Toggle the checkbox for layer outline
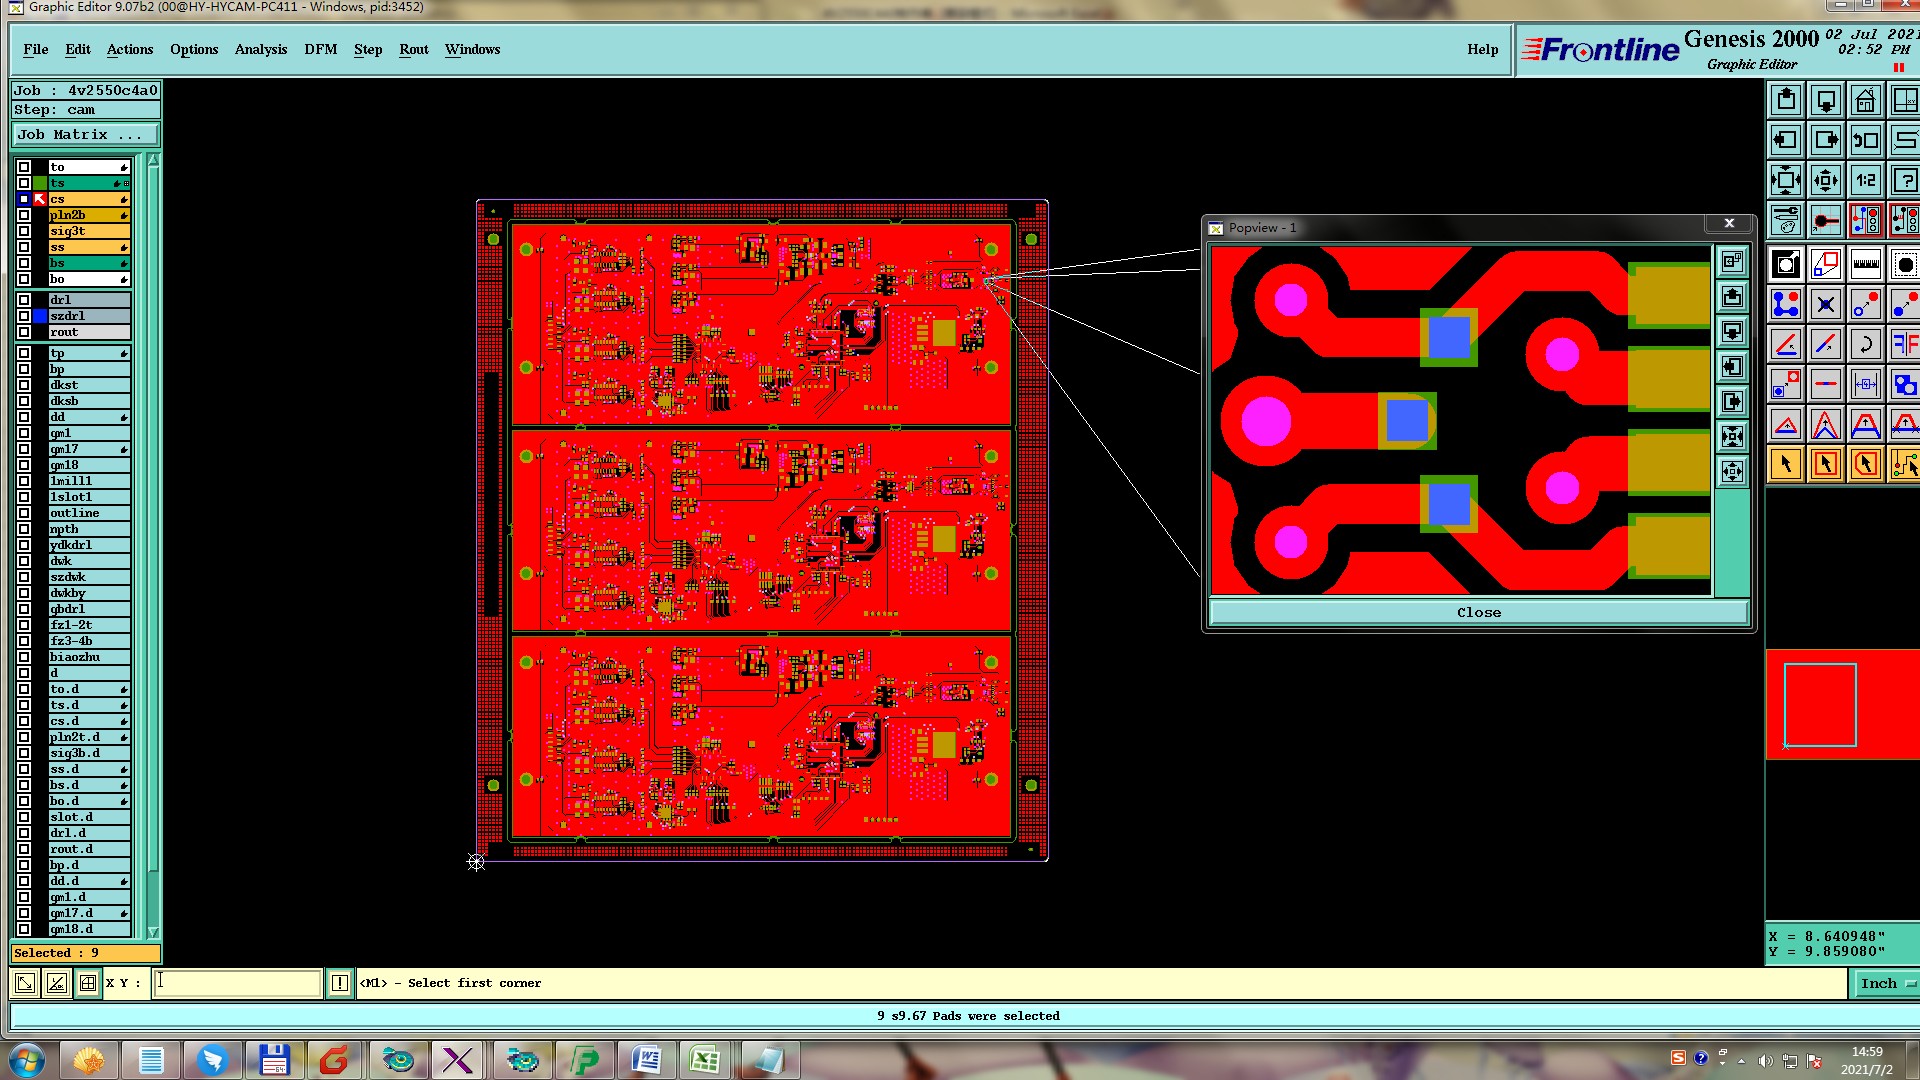Viewport: 1920px width, 1080px height. pos(24,513)
